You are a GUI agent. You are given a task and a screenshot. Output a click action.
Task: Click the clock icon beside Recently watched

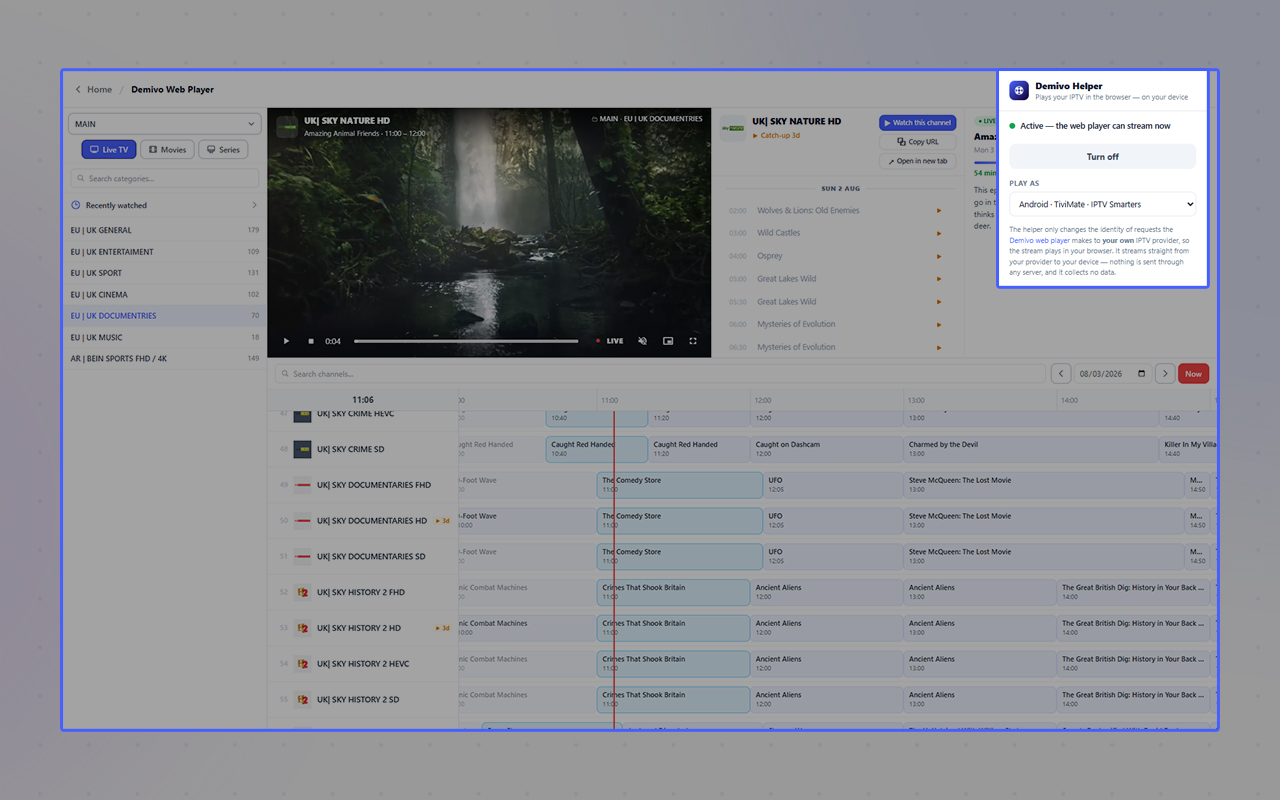coord(76,205)
